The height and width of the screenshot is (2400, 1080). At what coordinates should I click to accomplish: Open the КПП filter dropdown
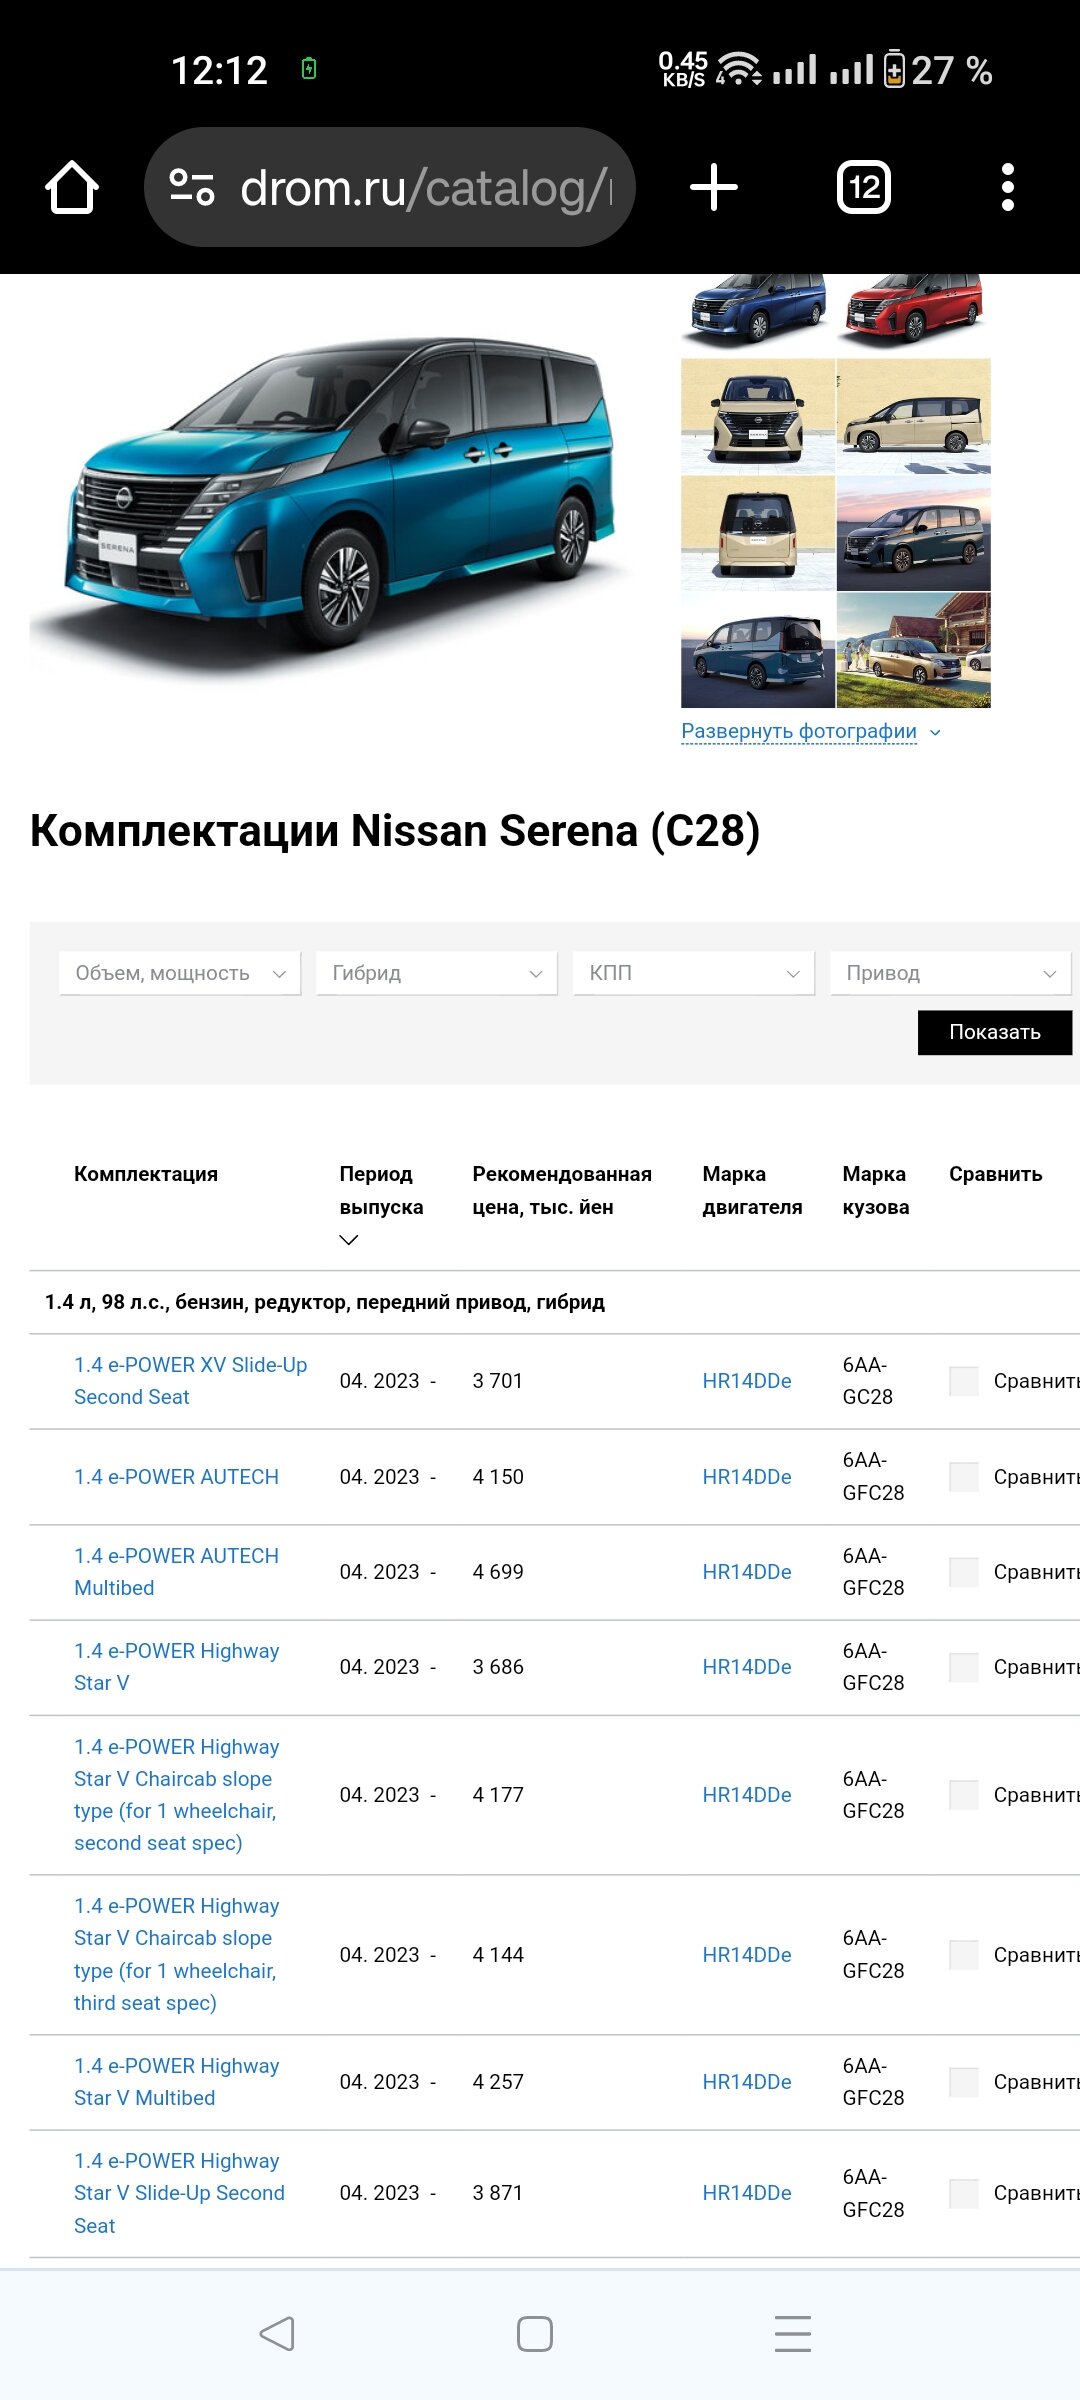coord(694,973)
